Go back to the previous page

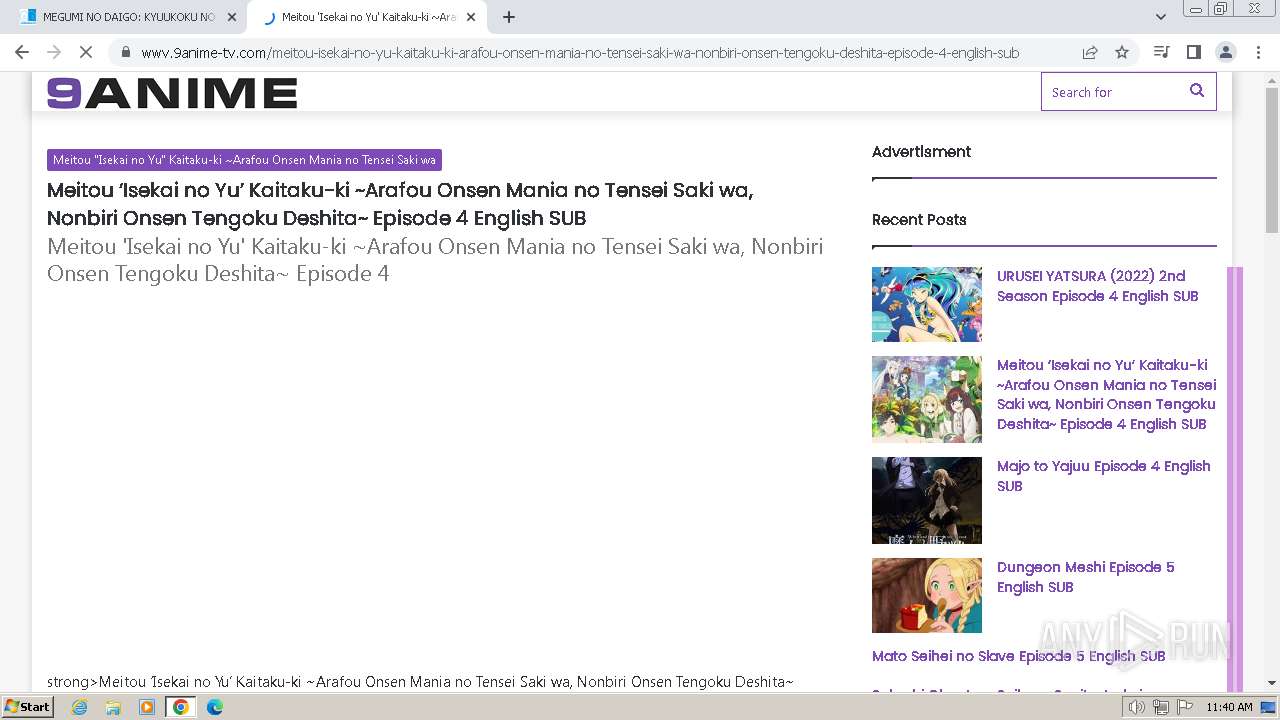click(22, 52)
